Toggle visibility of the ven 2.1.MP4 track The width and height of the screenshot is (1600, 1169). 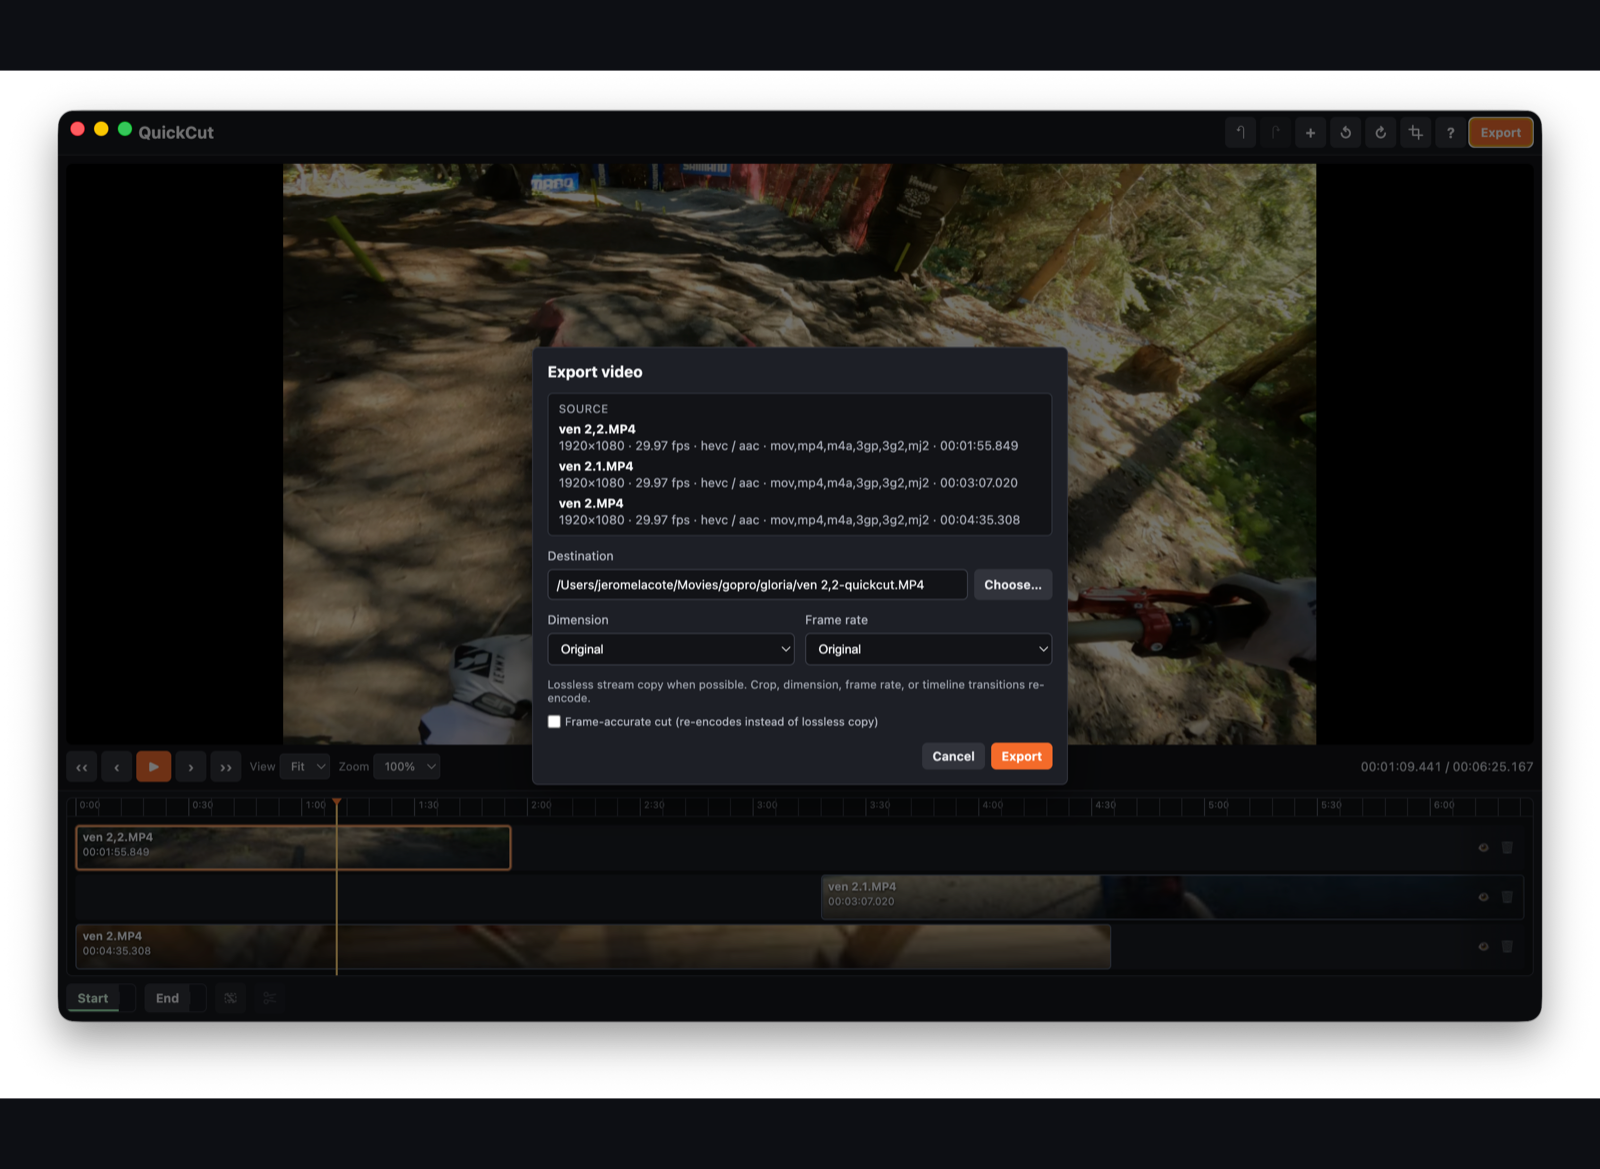coord(1483,897)
